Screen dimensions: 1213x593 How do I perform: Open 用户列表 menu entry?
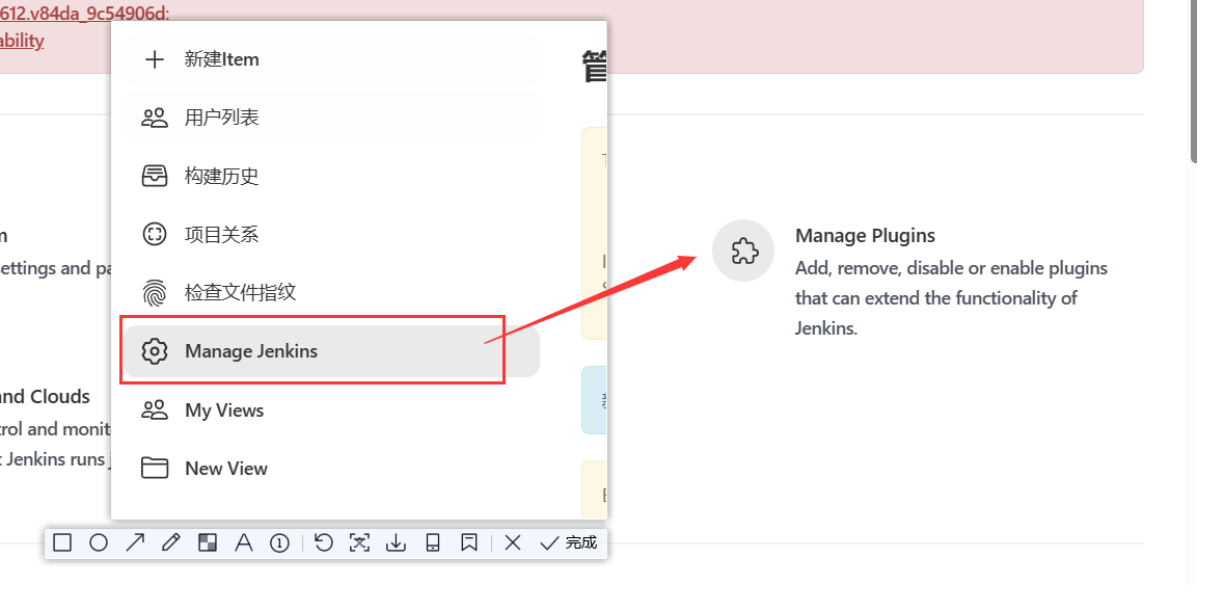click(x=332, y=117)
